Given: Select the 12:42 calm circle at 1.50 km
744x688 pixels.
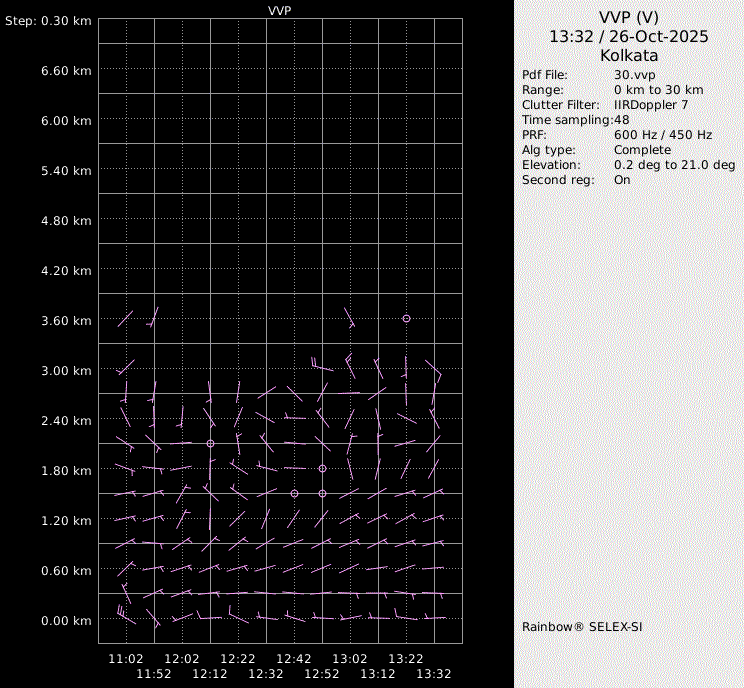Looking at the screenshot, I should click(294, 493).
